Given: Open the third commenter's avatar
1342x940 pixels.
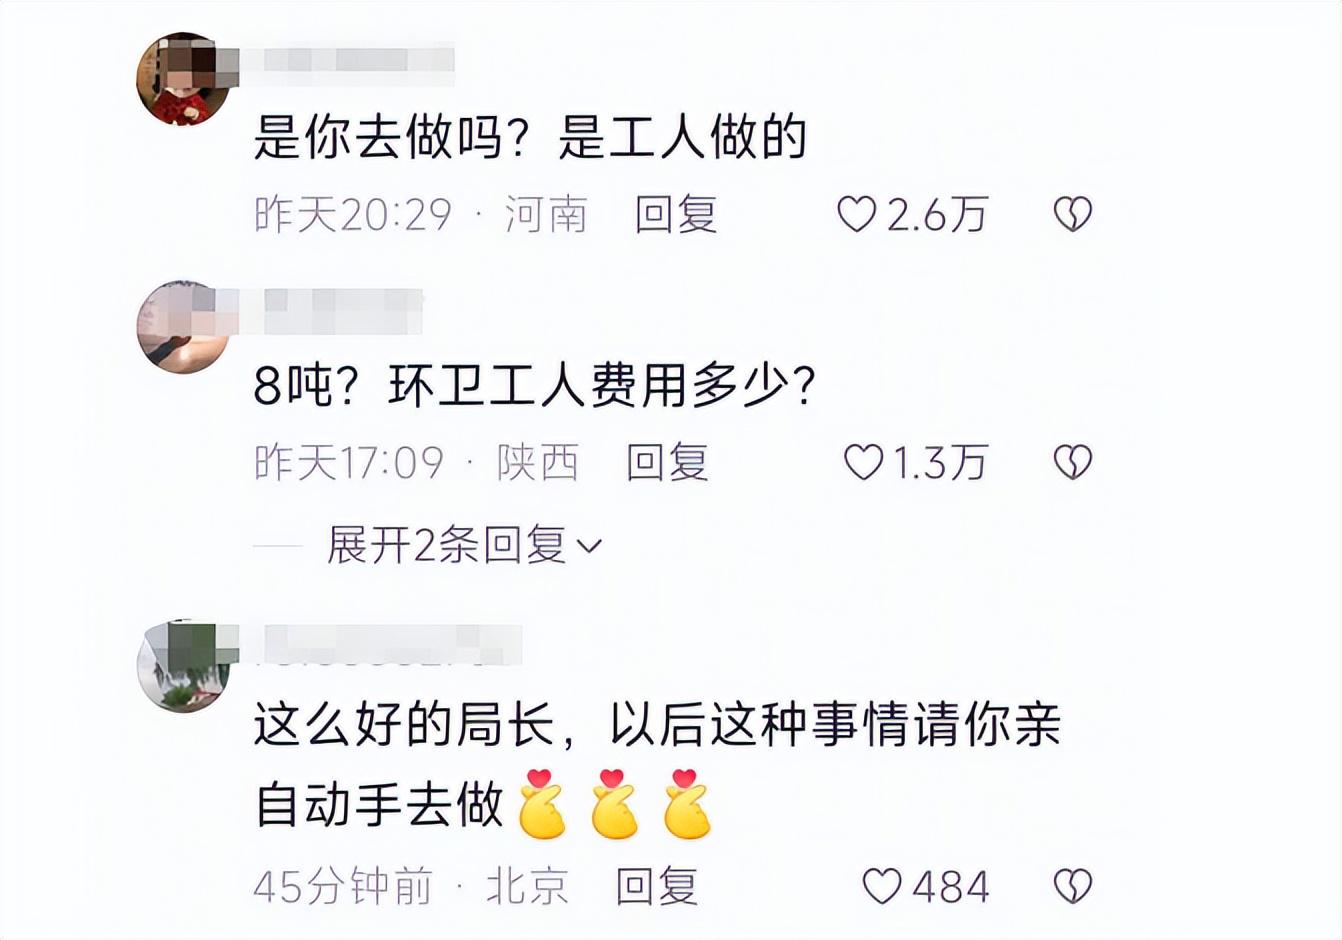Looking at the screenshot, I should pyautogui.click(x=182, y=666).
